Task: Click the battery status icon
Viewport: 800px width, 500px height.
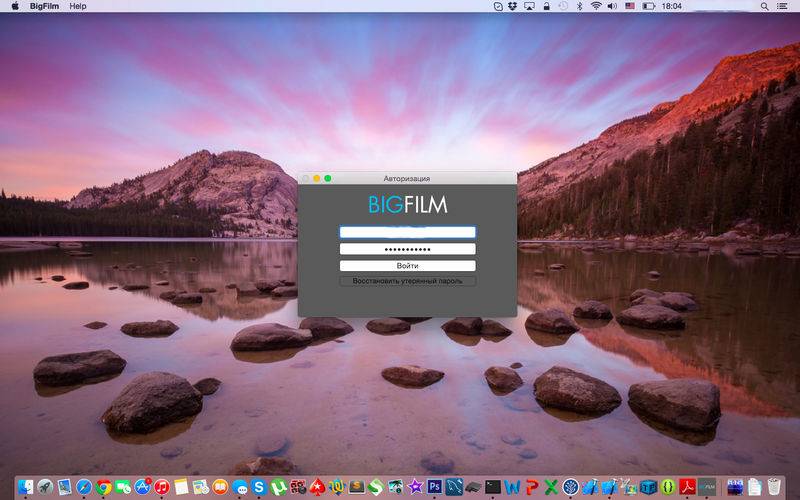Action: point(648,6)
